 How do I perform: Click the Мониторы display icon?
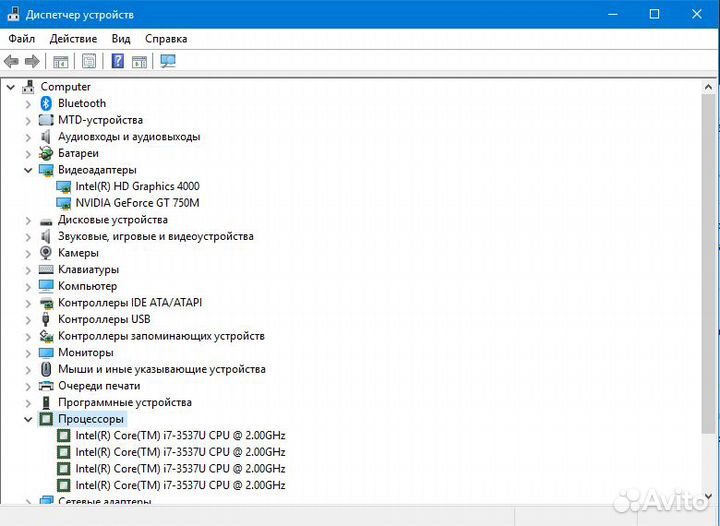(46, 353)
